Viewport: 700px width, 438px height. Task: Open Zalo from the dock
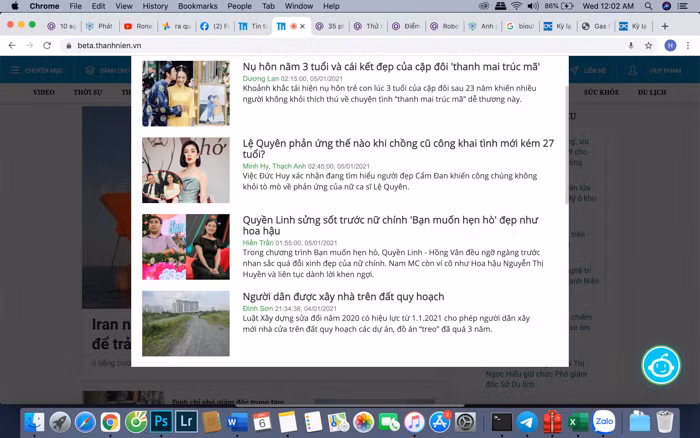tap(604, 422)
